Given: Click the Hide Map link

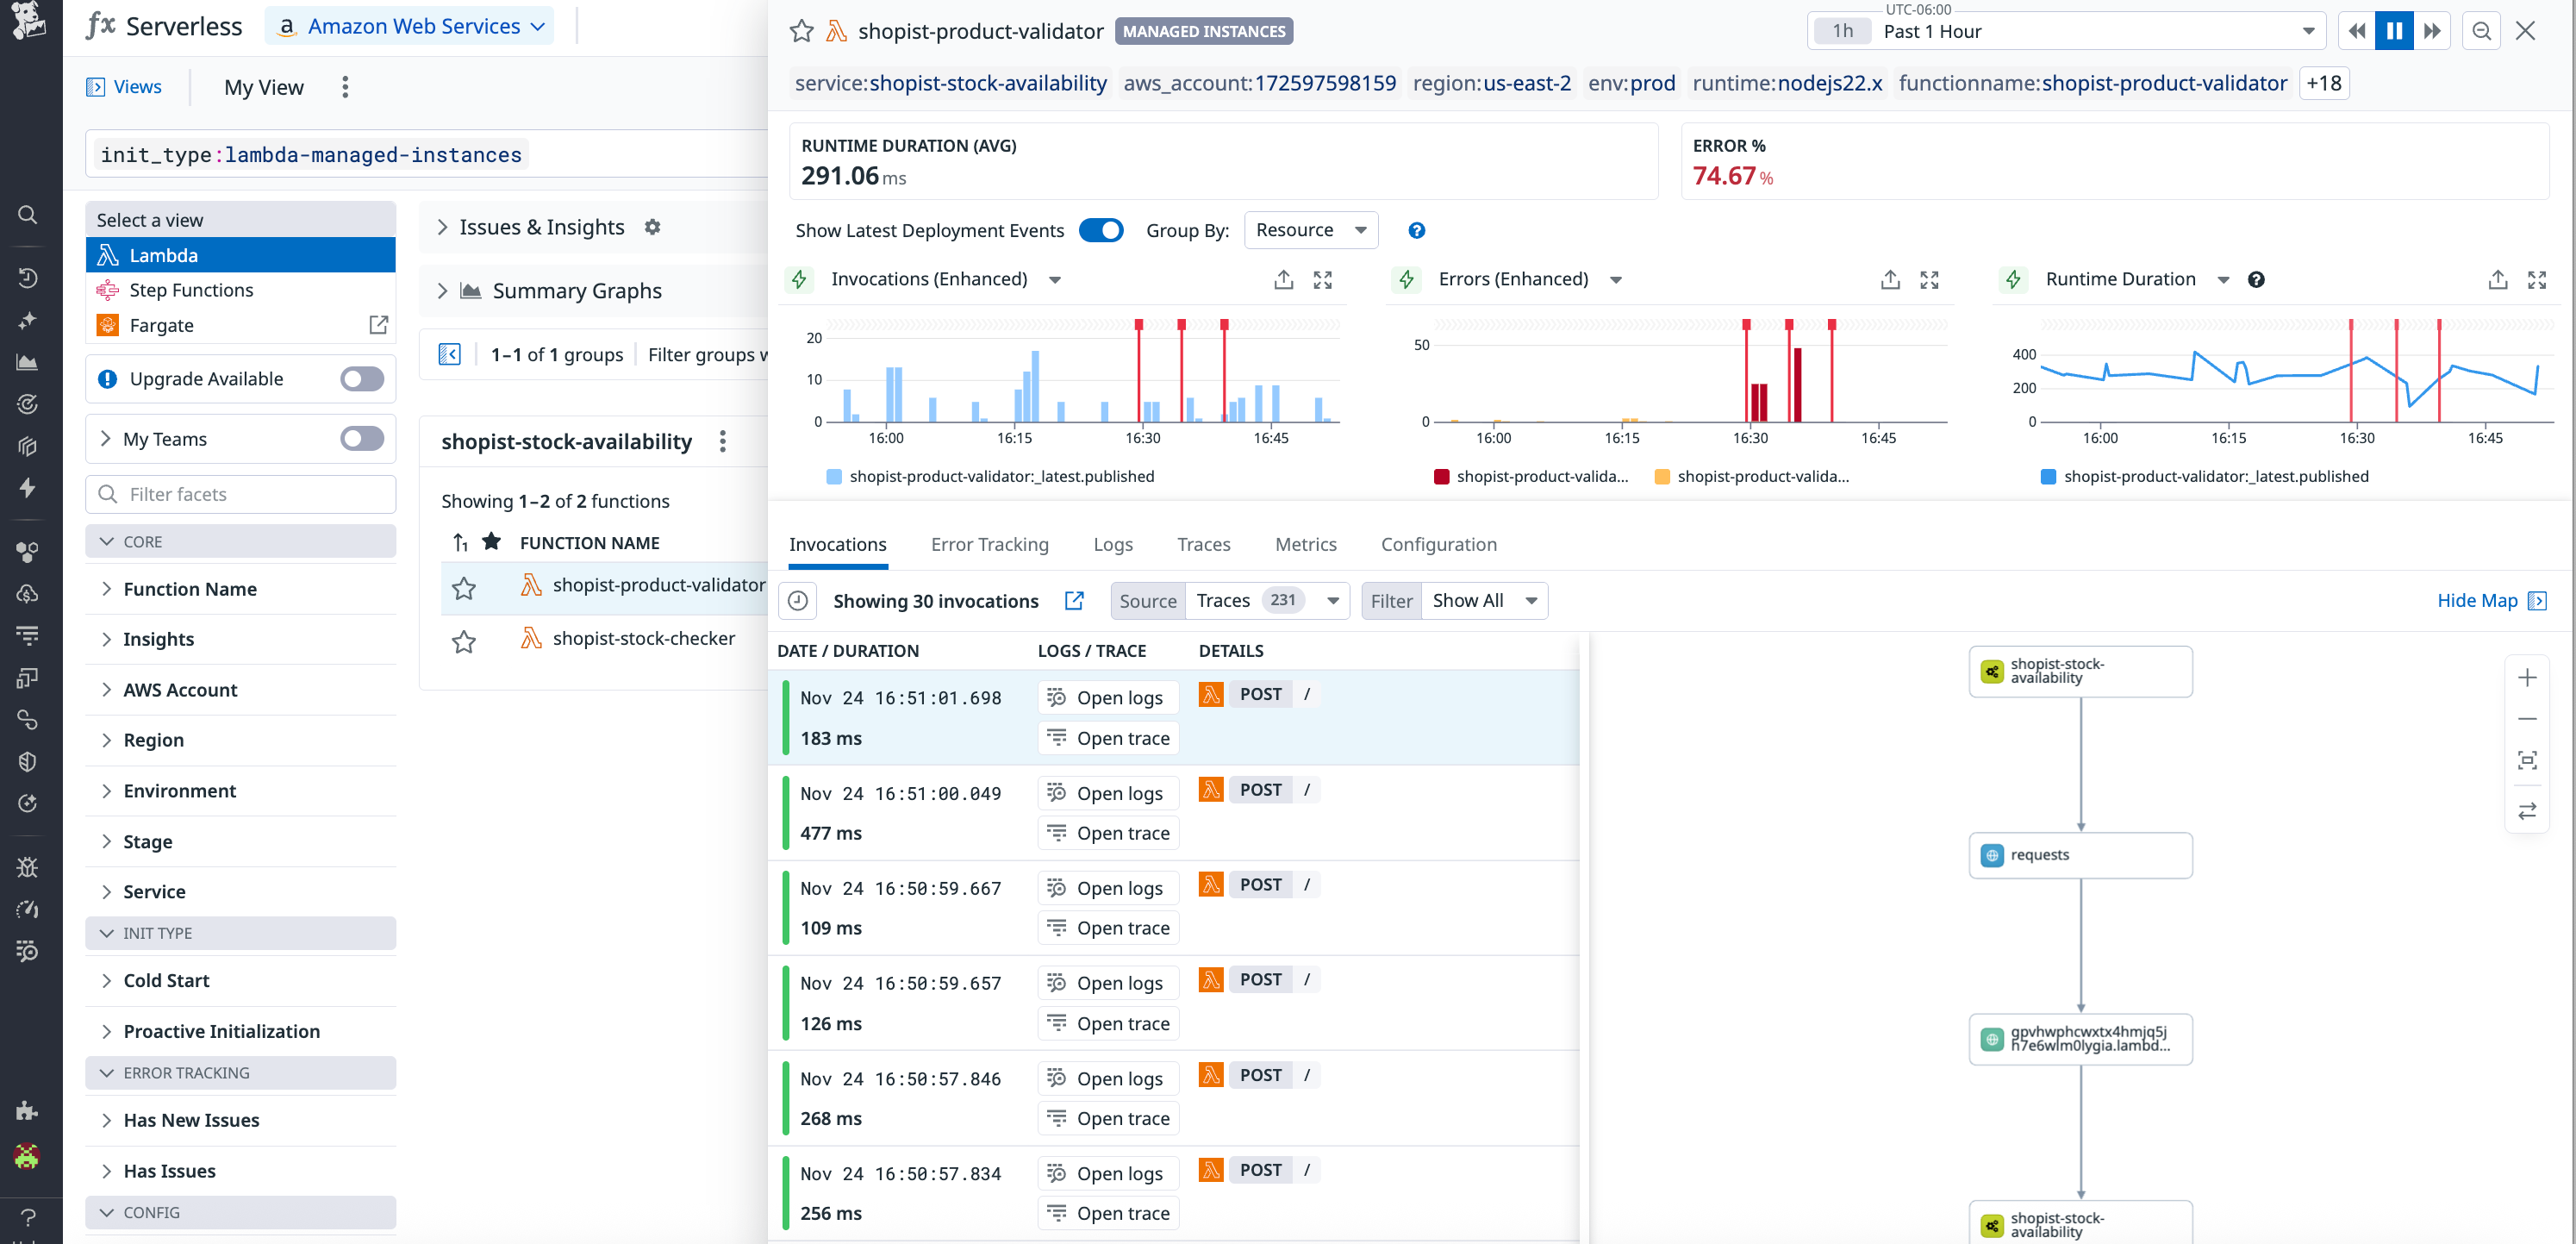Looking at the screenshot, I should 2477,600.
